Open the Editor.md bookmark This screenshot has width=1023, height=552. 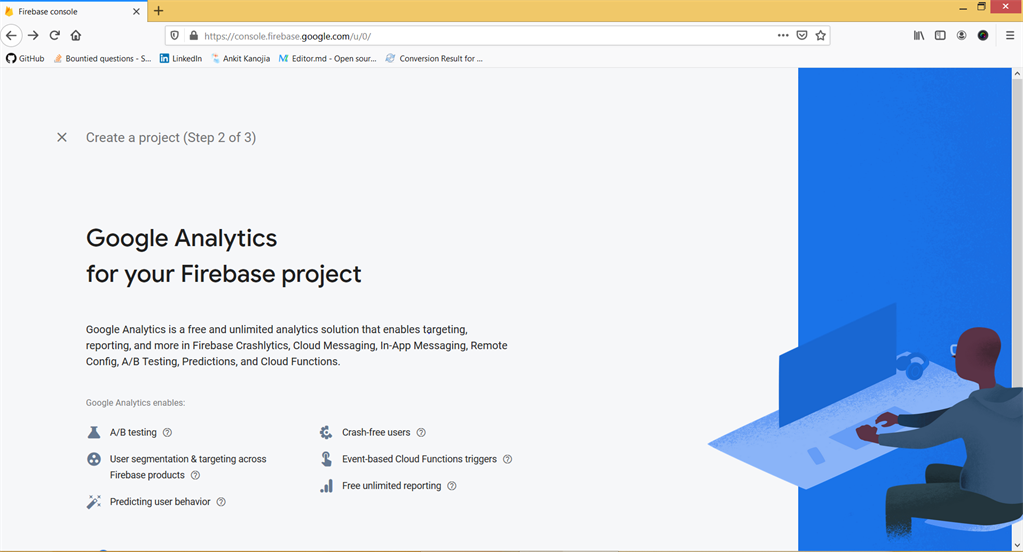[328, 58]
